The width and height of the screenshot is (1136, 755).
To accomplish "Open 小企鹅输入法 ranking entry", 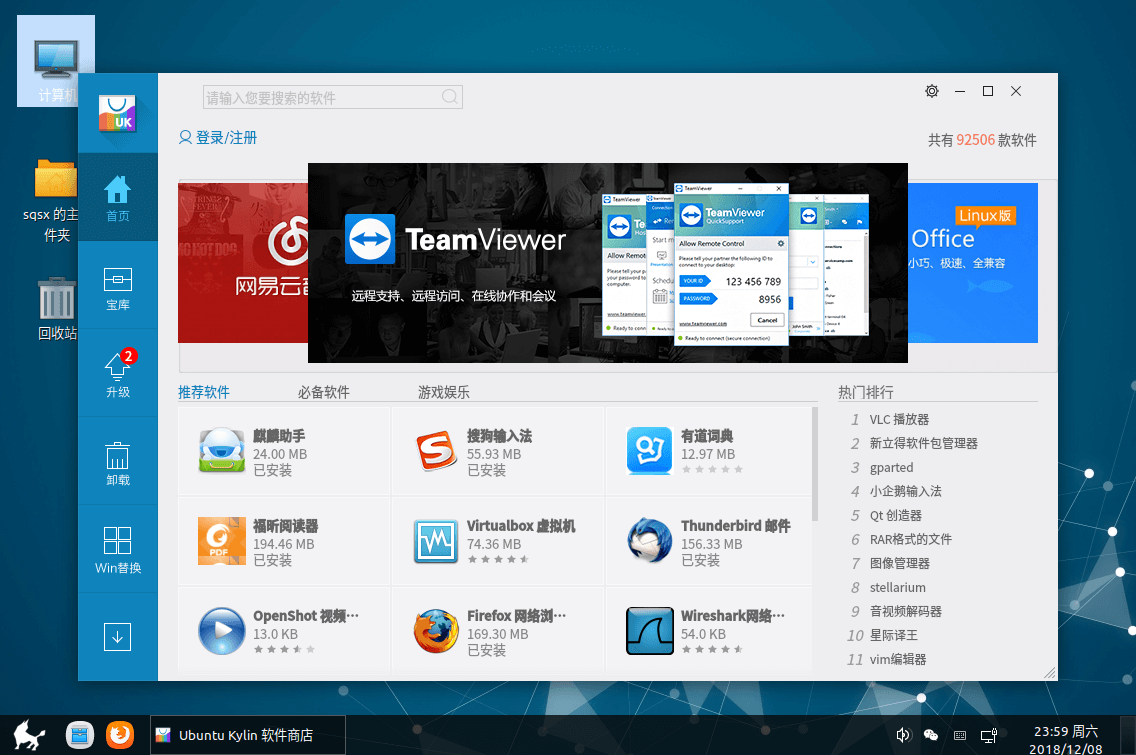I will pyautogui.click(x=905, y=491).
